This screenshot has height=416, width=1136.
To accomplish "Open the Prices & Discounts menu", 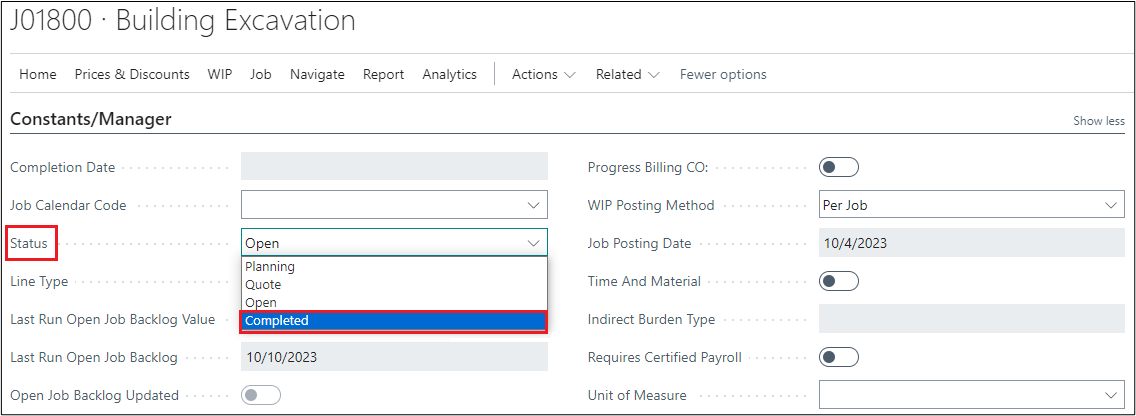I will tap(132, 74).
